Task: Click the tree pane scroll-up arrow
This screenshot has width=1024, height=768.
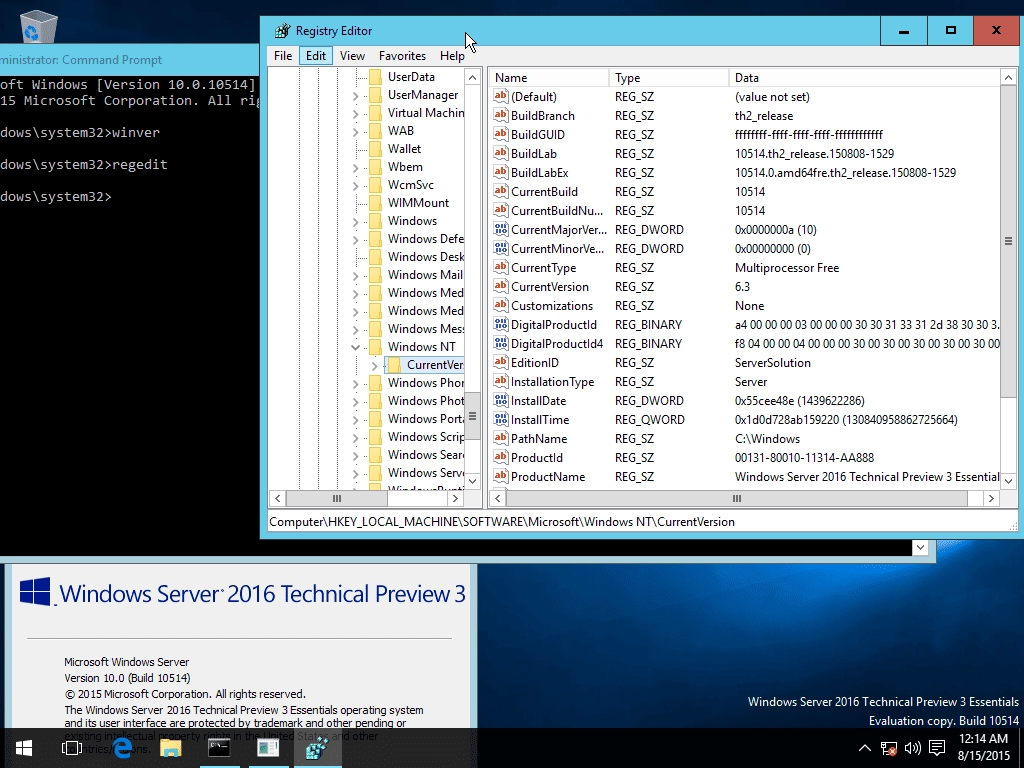Action: pyautogui.click(x=472, y=77)
